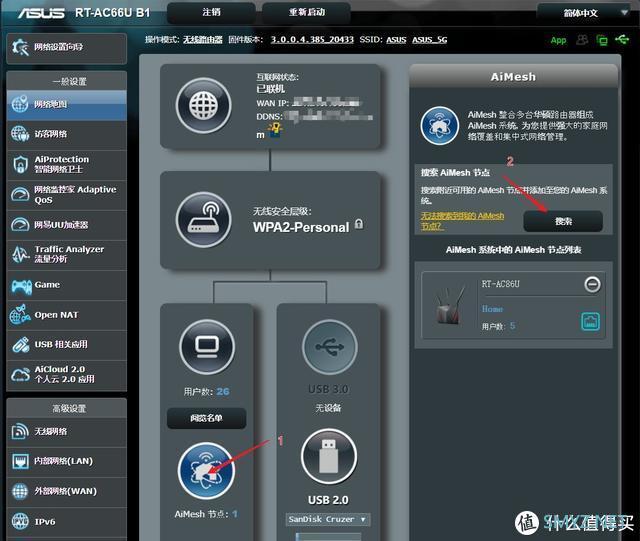The width and height of the screenshot is (640, 541).
Task: Open AiCloud 2.0 cloud icon
Action: pyautogui.click(x=20, y=374)
